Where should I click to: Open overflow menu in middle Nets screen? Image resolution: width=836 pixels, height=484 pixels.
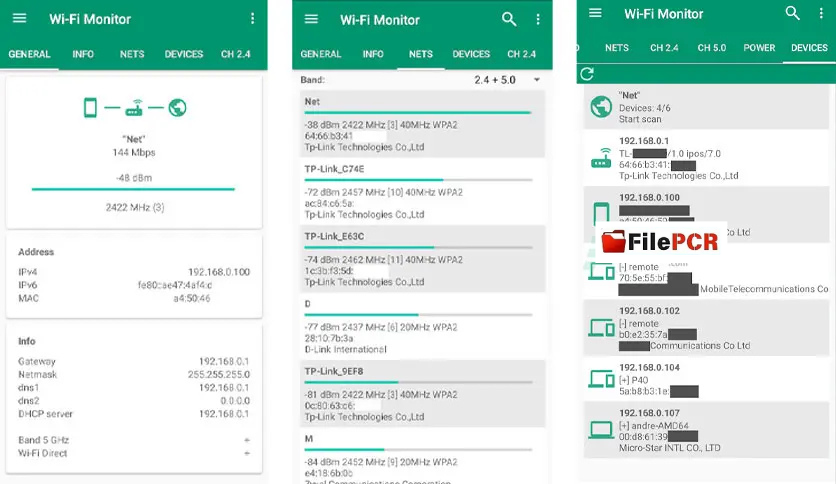point(537,20)
